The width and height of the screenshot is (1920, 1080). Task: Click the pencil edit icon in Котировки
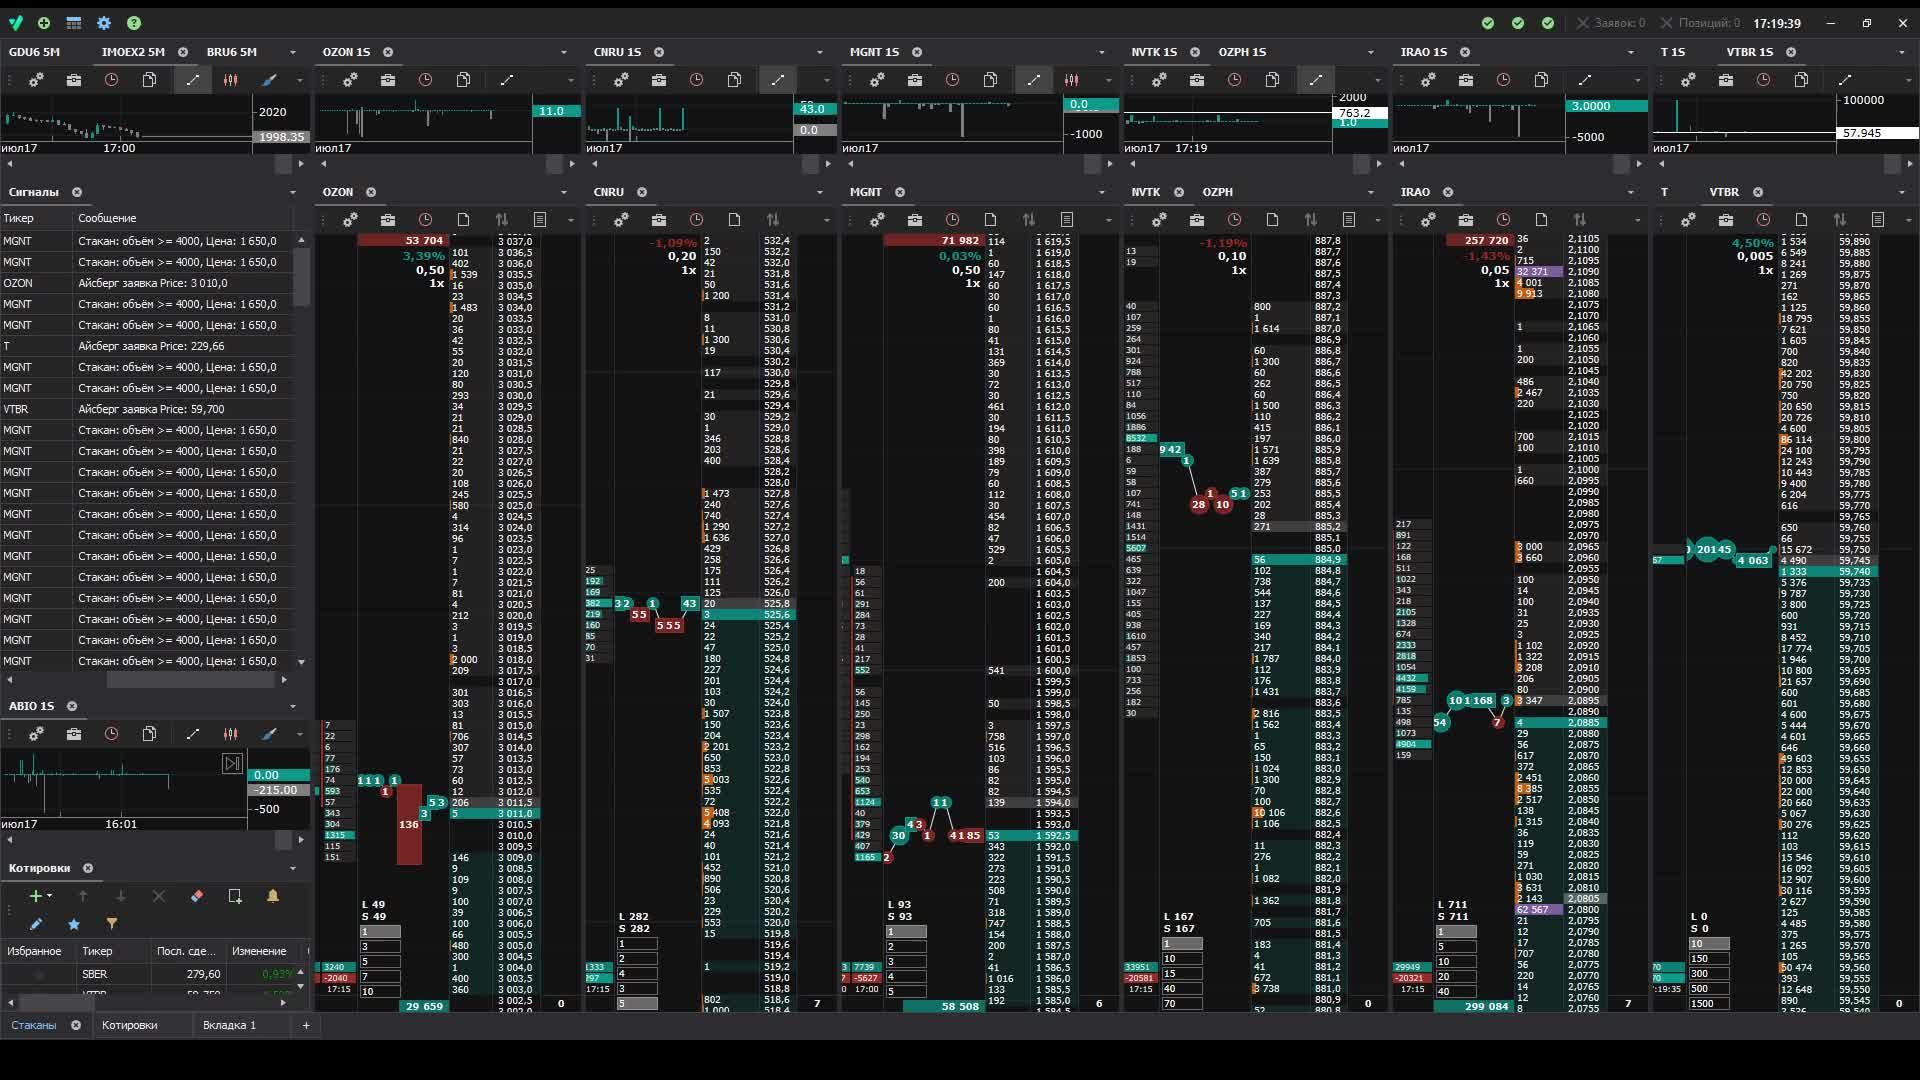coord(36,924)
